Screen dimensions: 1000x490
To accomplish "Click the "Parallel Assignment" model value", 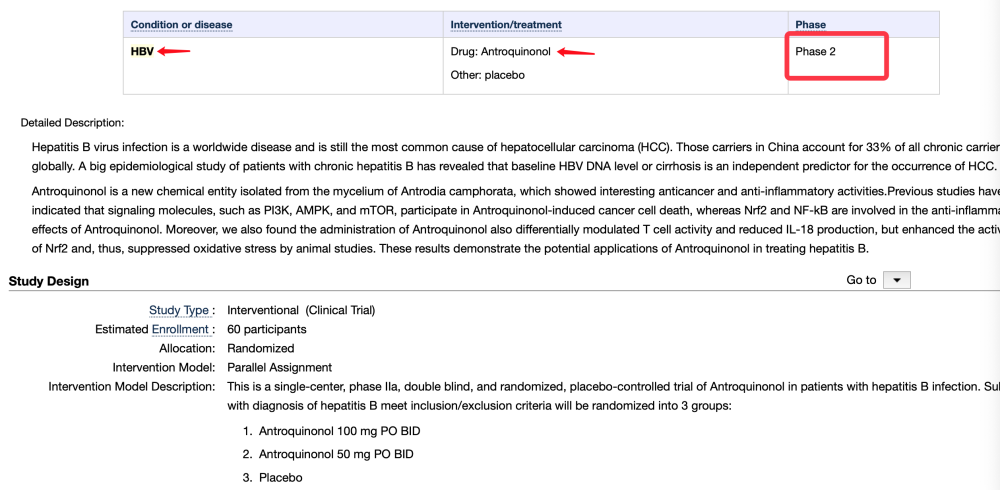I will coord(279,367).
